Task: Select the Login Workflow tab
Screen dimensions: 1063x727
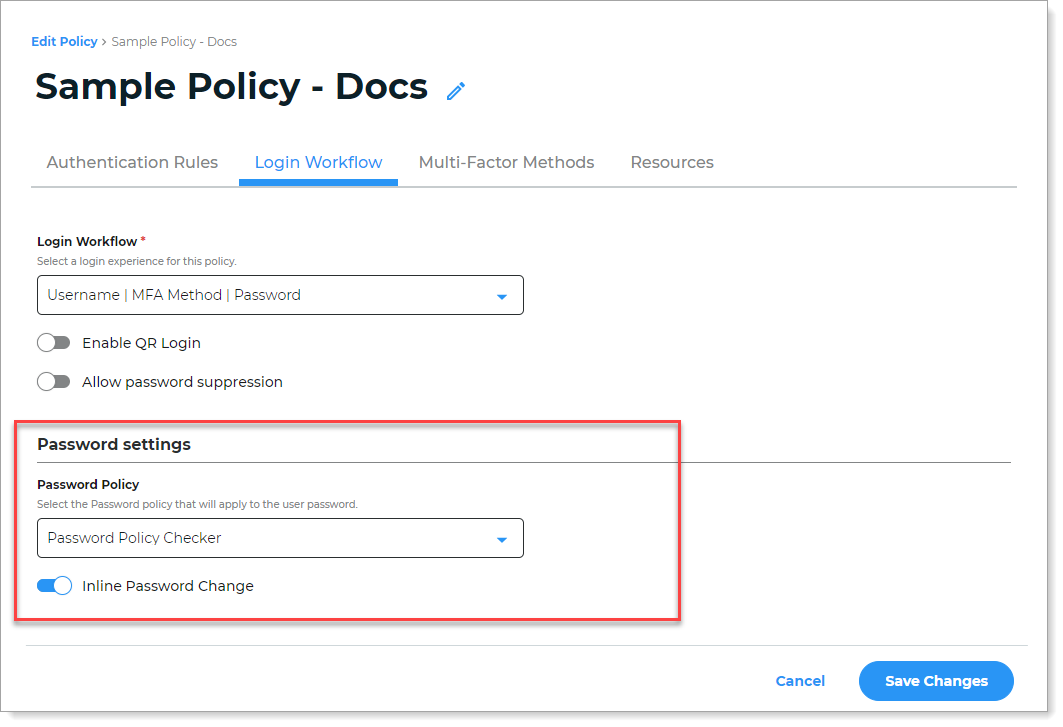Action: (x=318, y=162)
